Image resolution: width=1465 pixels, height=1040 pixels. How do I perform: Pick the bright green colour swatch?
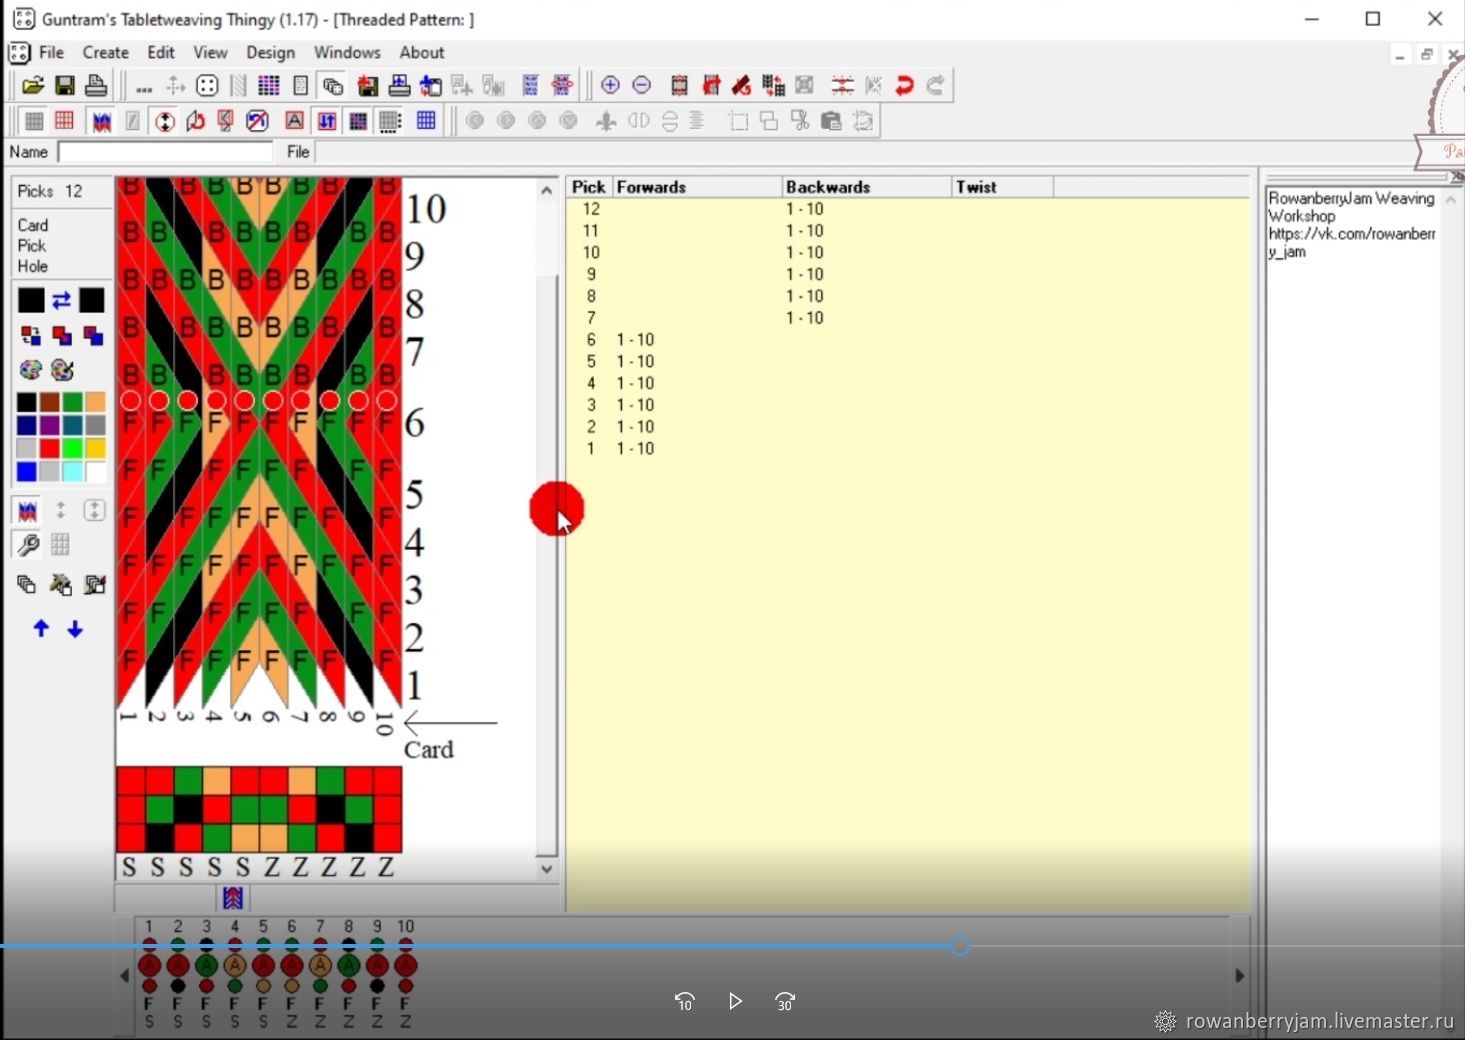pos(72,448)
